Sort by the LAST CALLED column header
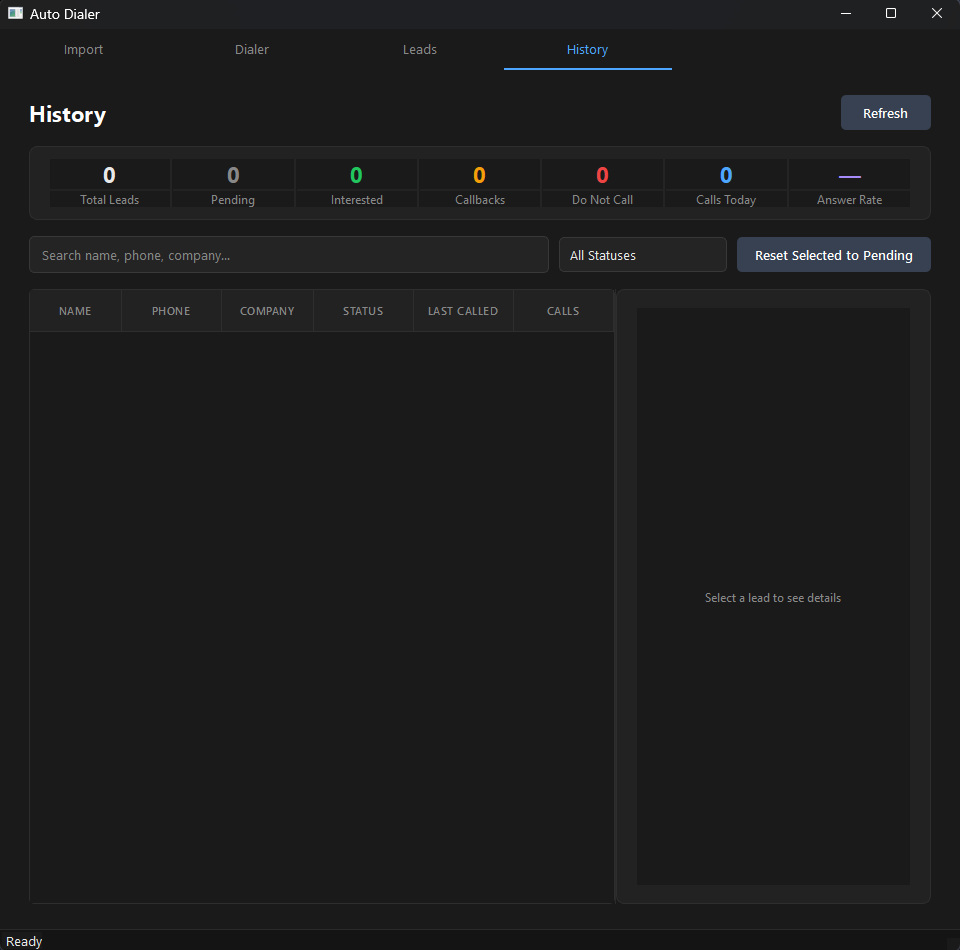 coord(463,311)
